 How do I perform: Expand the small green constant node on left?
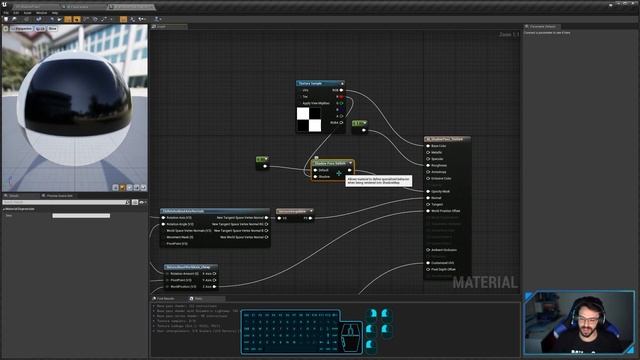pyautogui.click(x=266, y=159)
